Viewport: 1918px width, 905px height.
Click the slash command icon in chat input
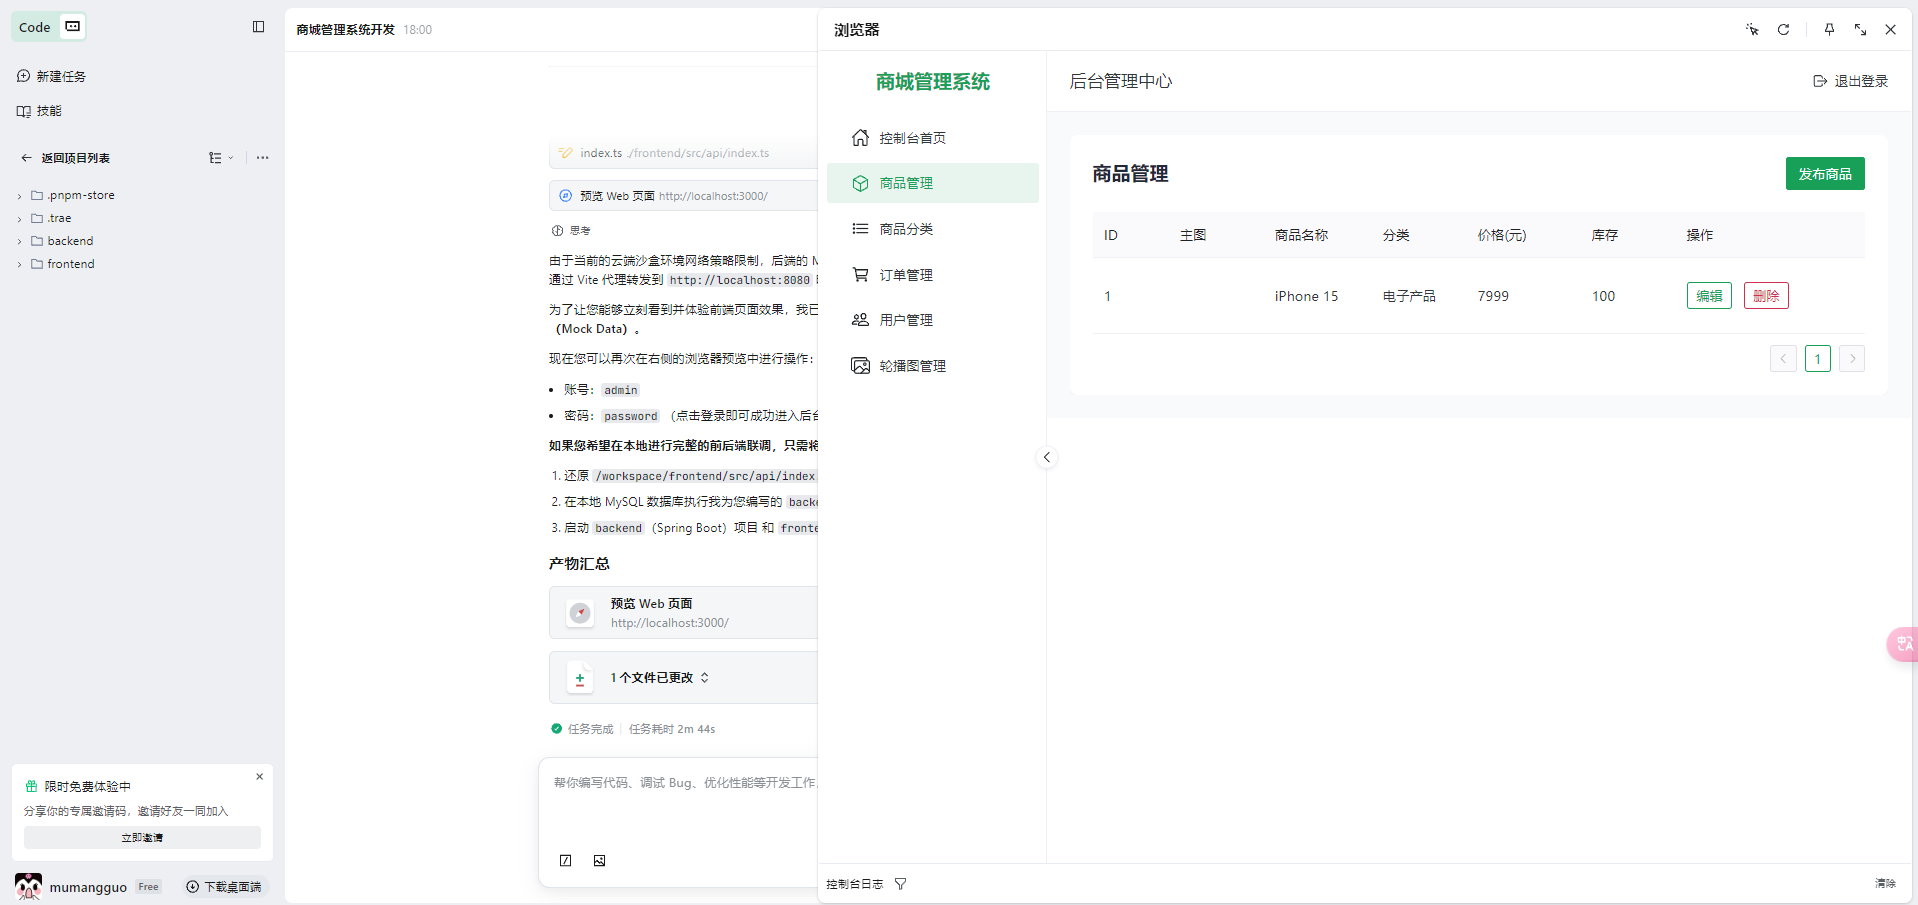pos(566,860)
